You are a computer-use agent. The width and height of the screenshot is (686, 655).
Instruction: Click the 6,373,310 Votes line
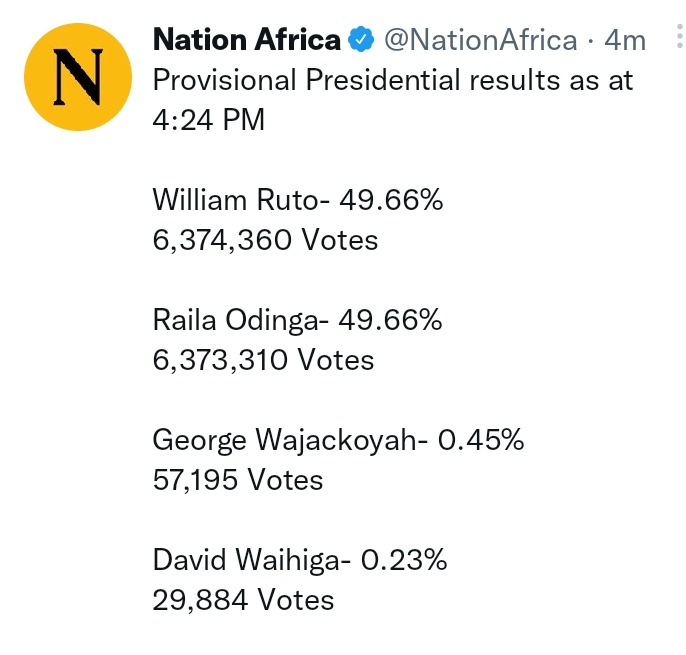click(263, 360)
